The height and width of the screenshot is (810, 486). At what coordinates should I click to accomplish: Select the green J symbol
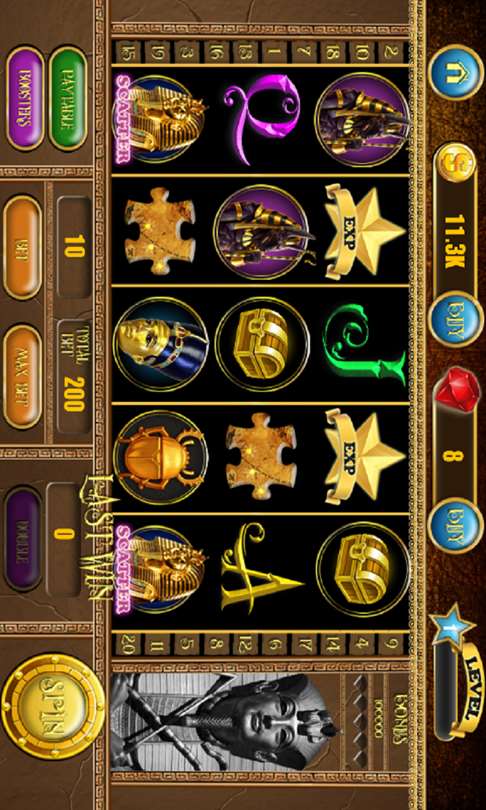coord(365,345)
